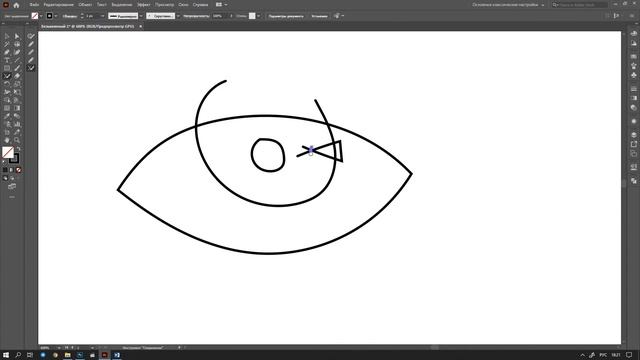640x360 pixels.
Task: Open the workspace switcher dropdown
Action: [x=509, y=5]
